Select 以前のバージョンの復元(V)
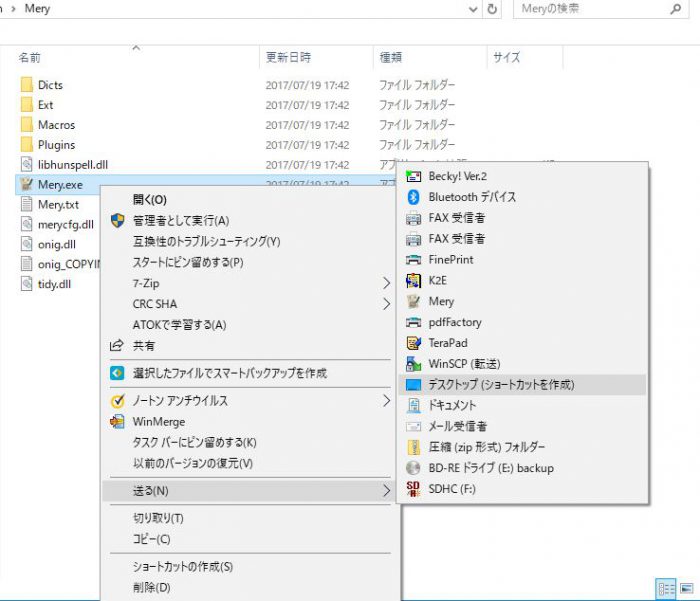 point(250,463)
